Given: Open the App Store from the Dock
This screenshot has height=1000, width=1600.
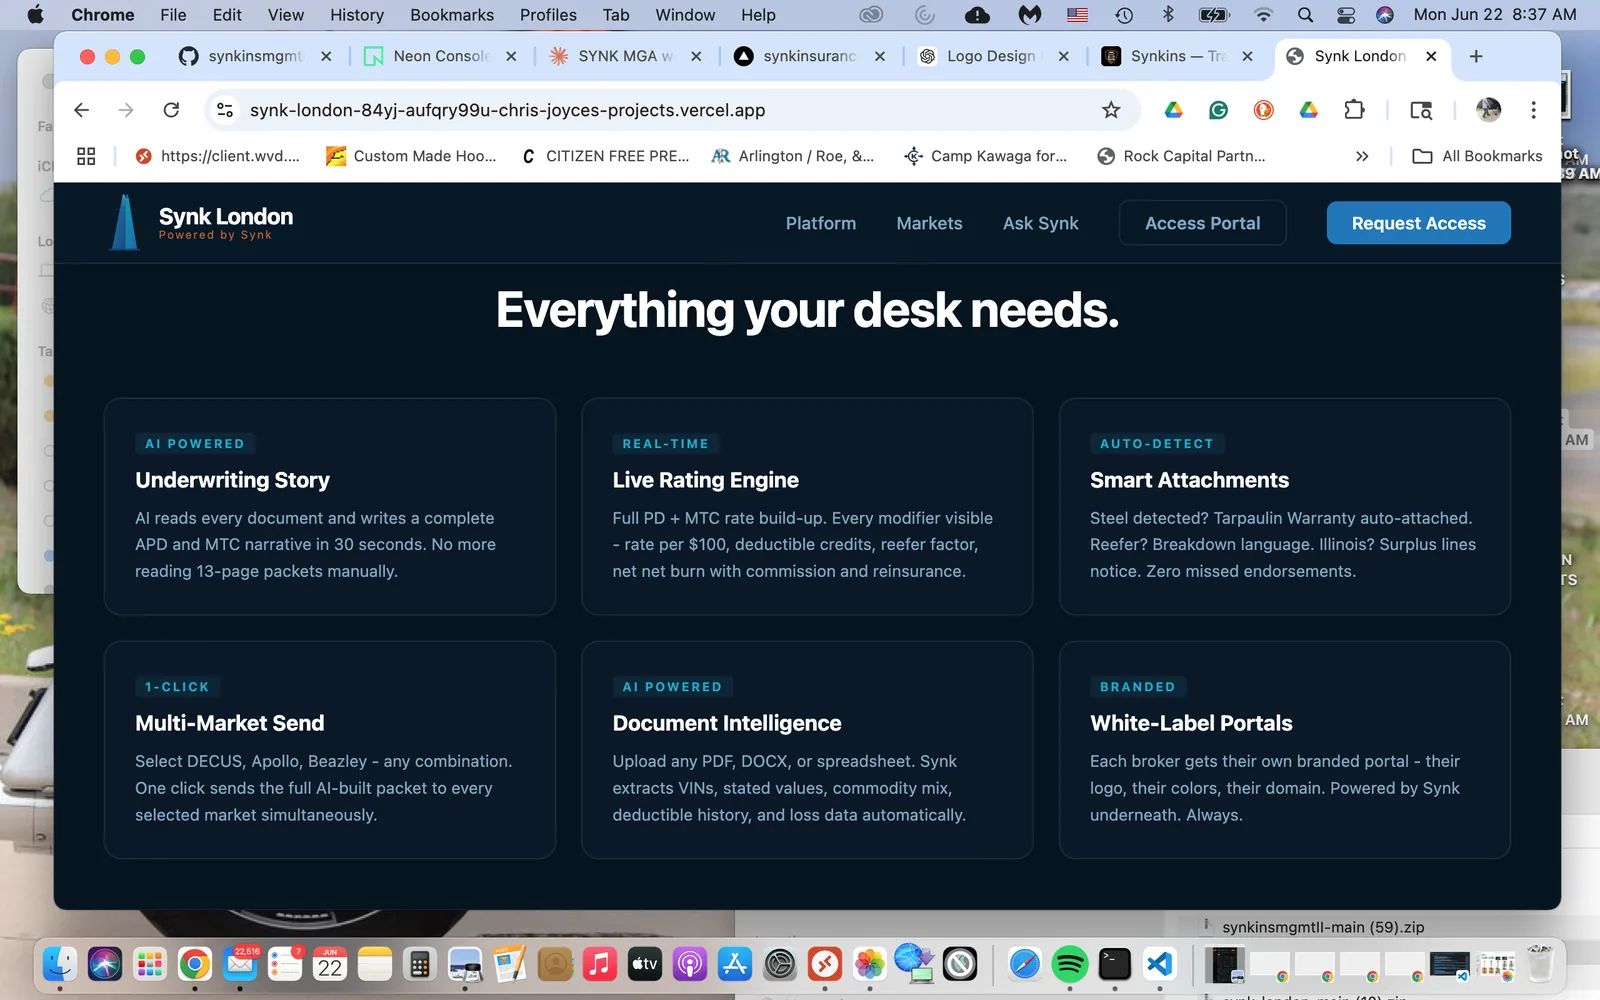Looking at the screenshot, I should tap(735, 965).
